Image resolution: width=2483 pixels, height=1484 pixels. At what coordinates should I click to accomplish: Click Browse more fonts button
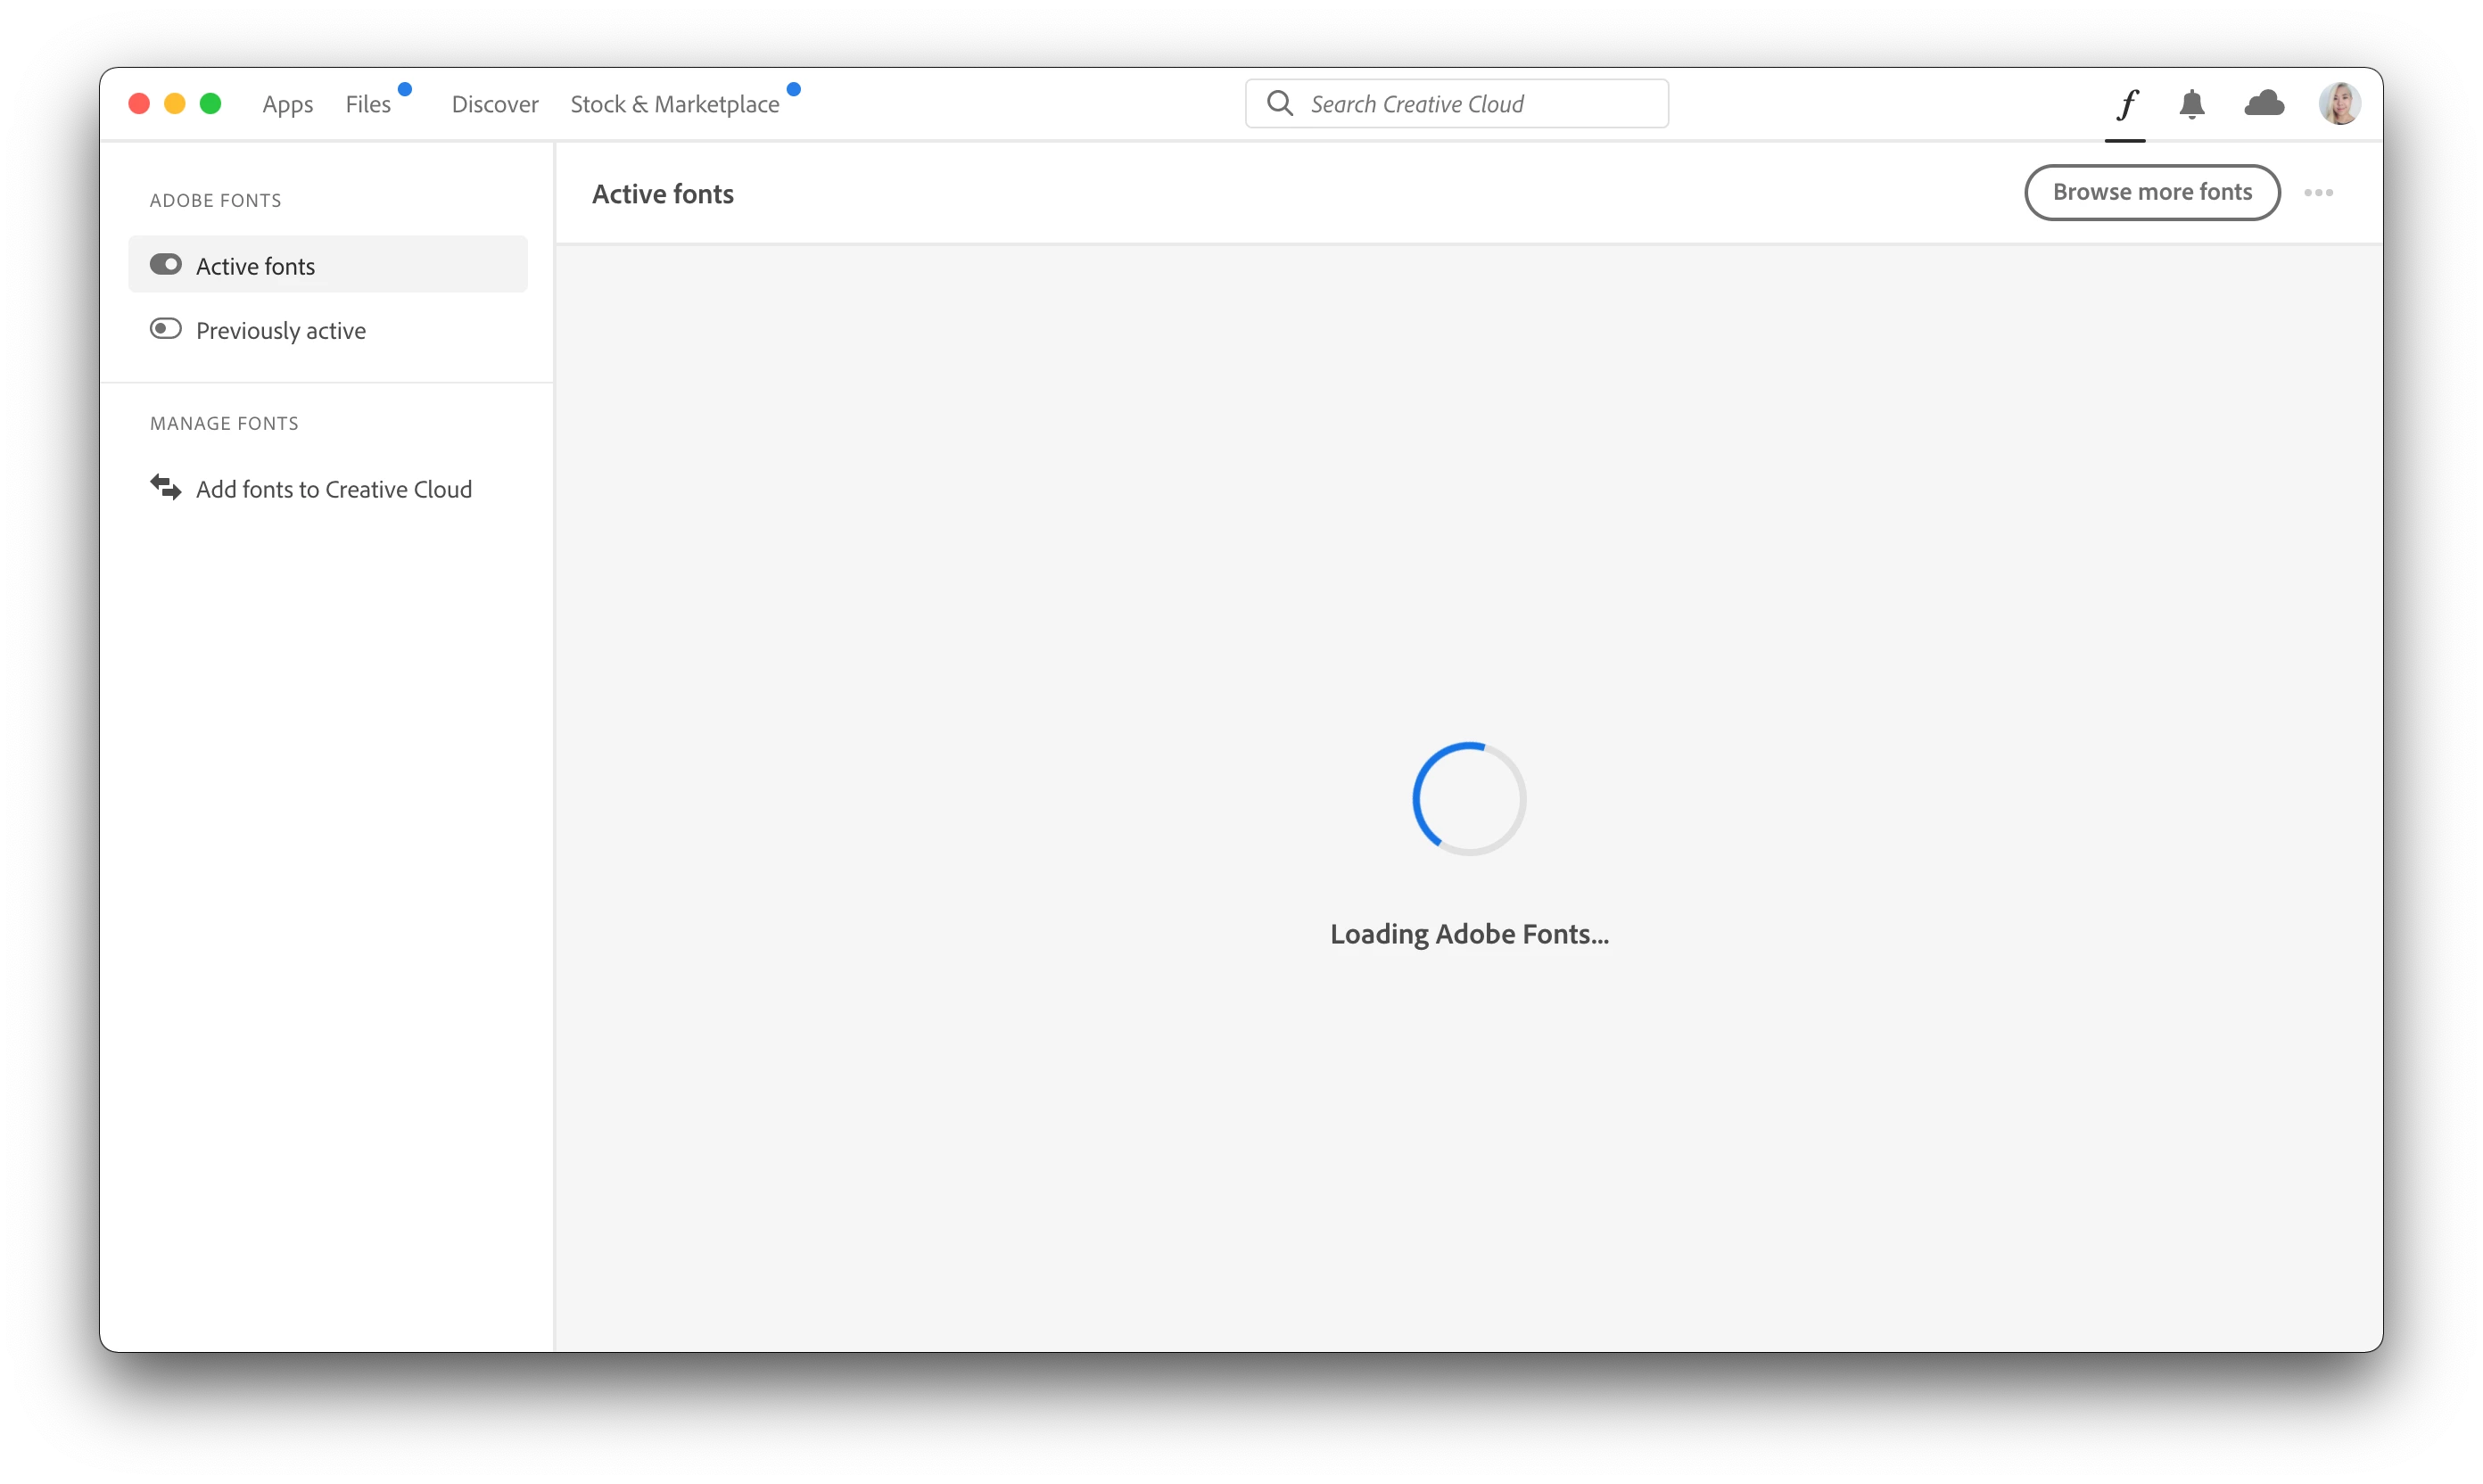(x=2151, y=192)
